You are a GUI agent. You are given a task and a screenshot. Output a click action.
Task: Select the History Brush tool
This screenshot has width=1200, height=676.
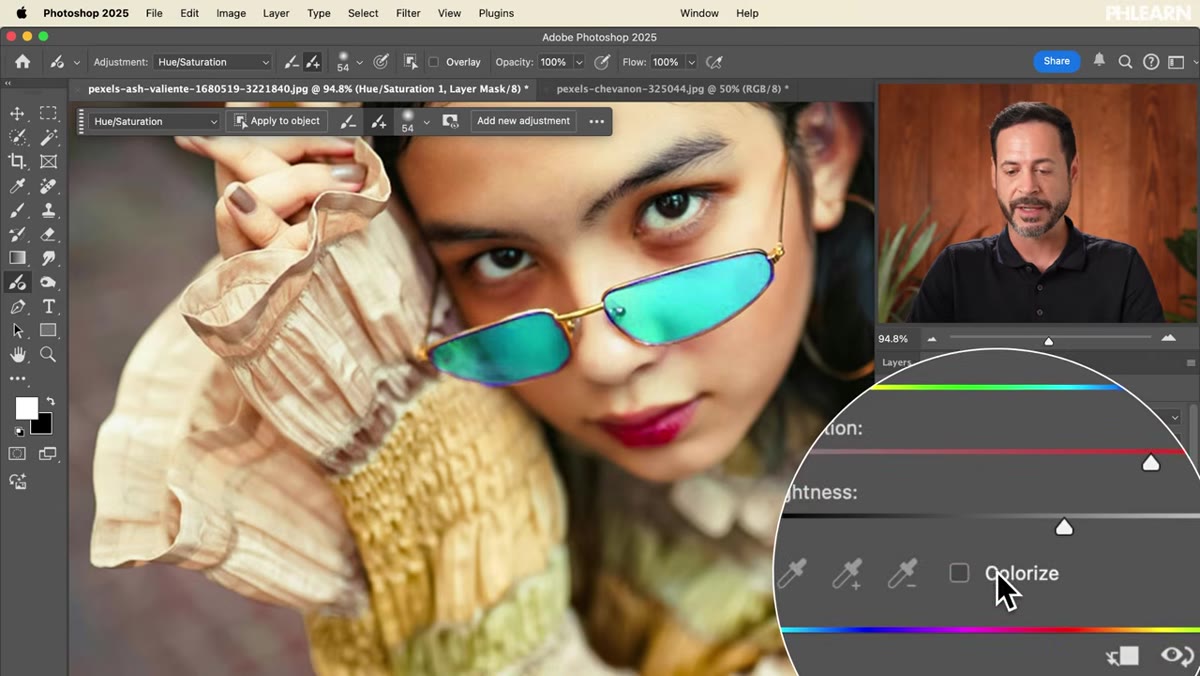[x=17, y=234]
